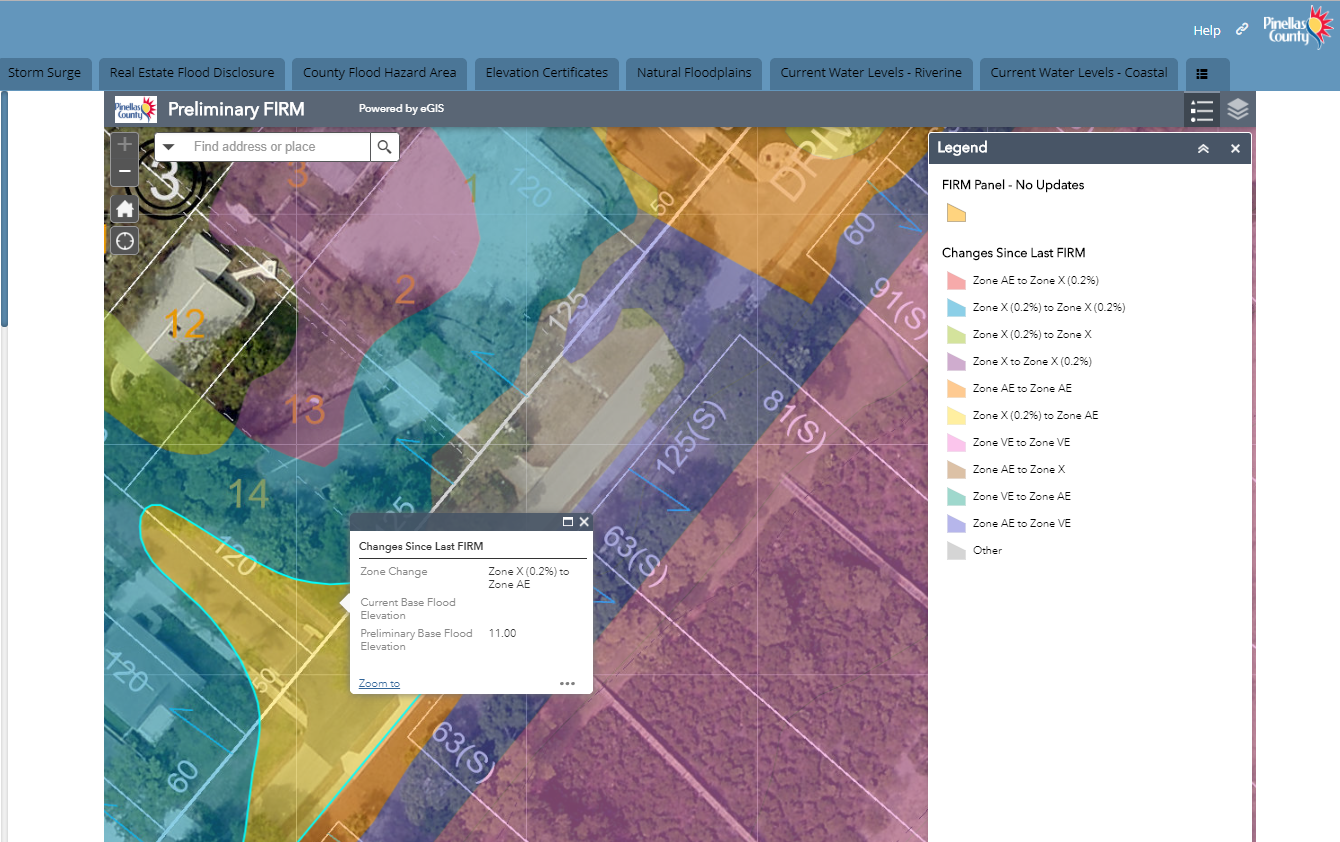Viewport: 1340px width, 842px height.
Task: Open the Natural Floodplains tab
Action: point(694,73)
